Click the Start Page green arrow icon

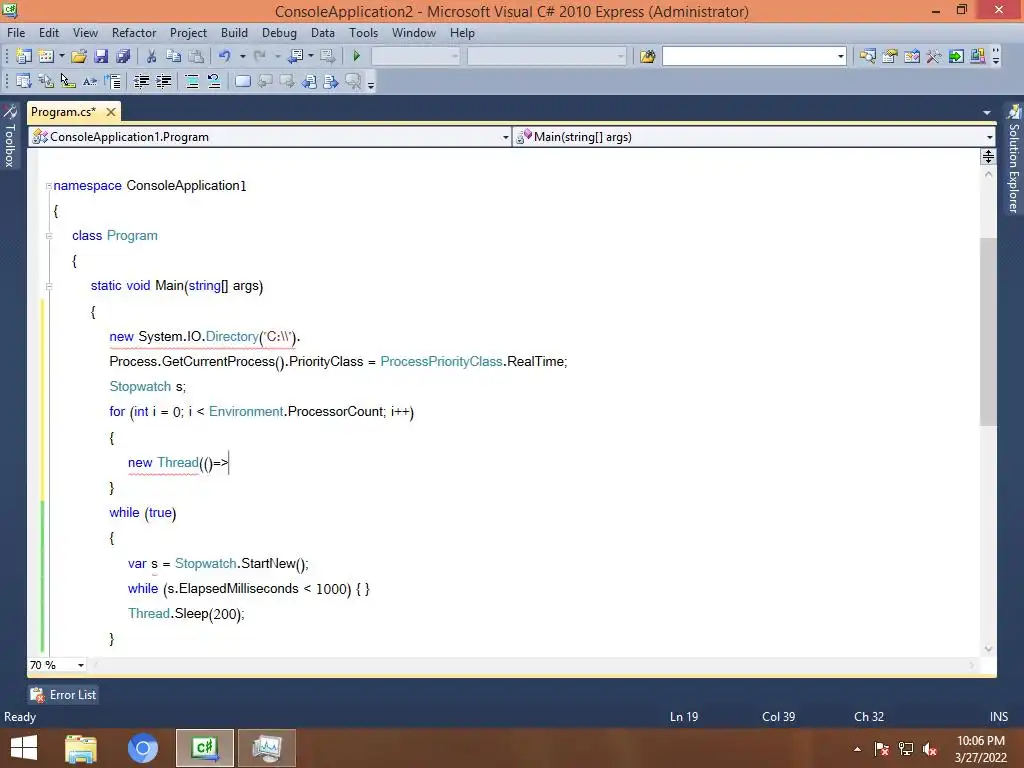(x=956, y=56)
